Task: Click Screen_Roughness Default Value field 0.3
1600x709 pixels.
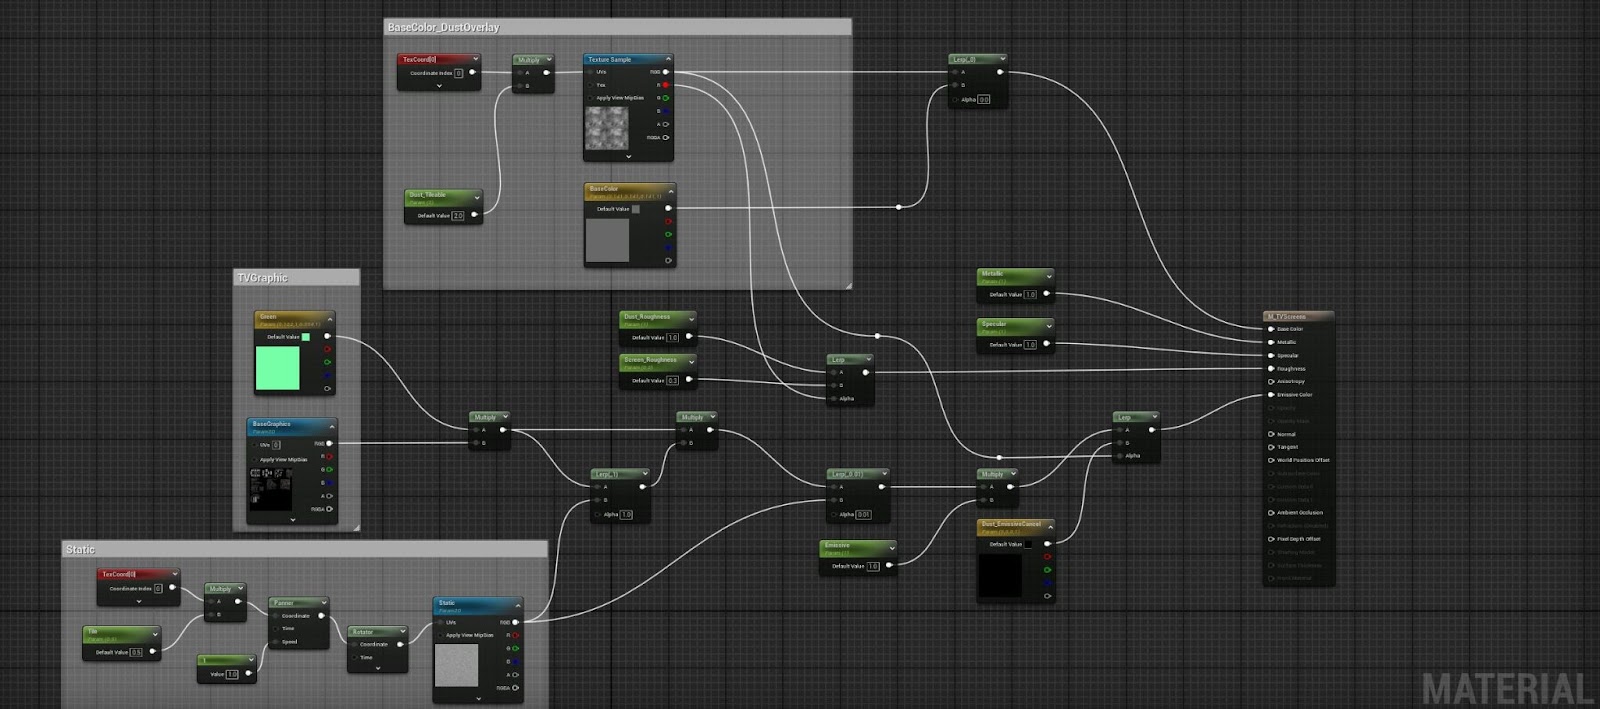Action: tap(672, 380)
